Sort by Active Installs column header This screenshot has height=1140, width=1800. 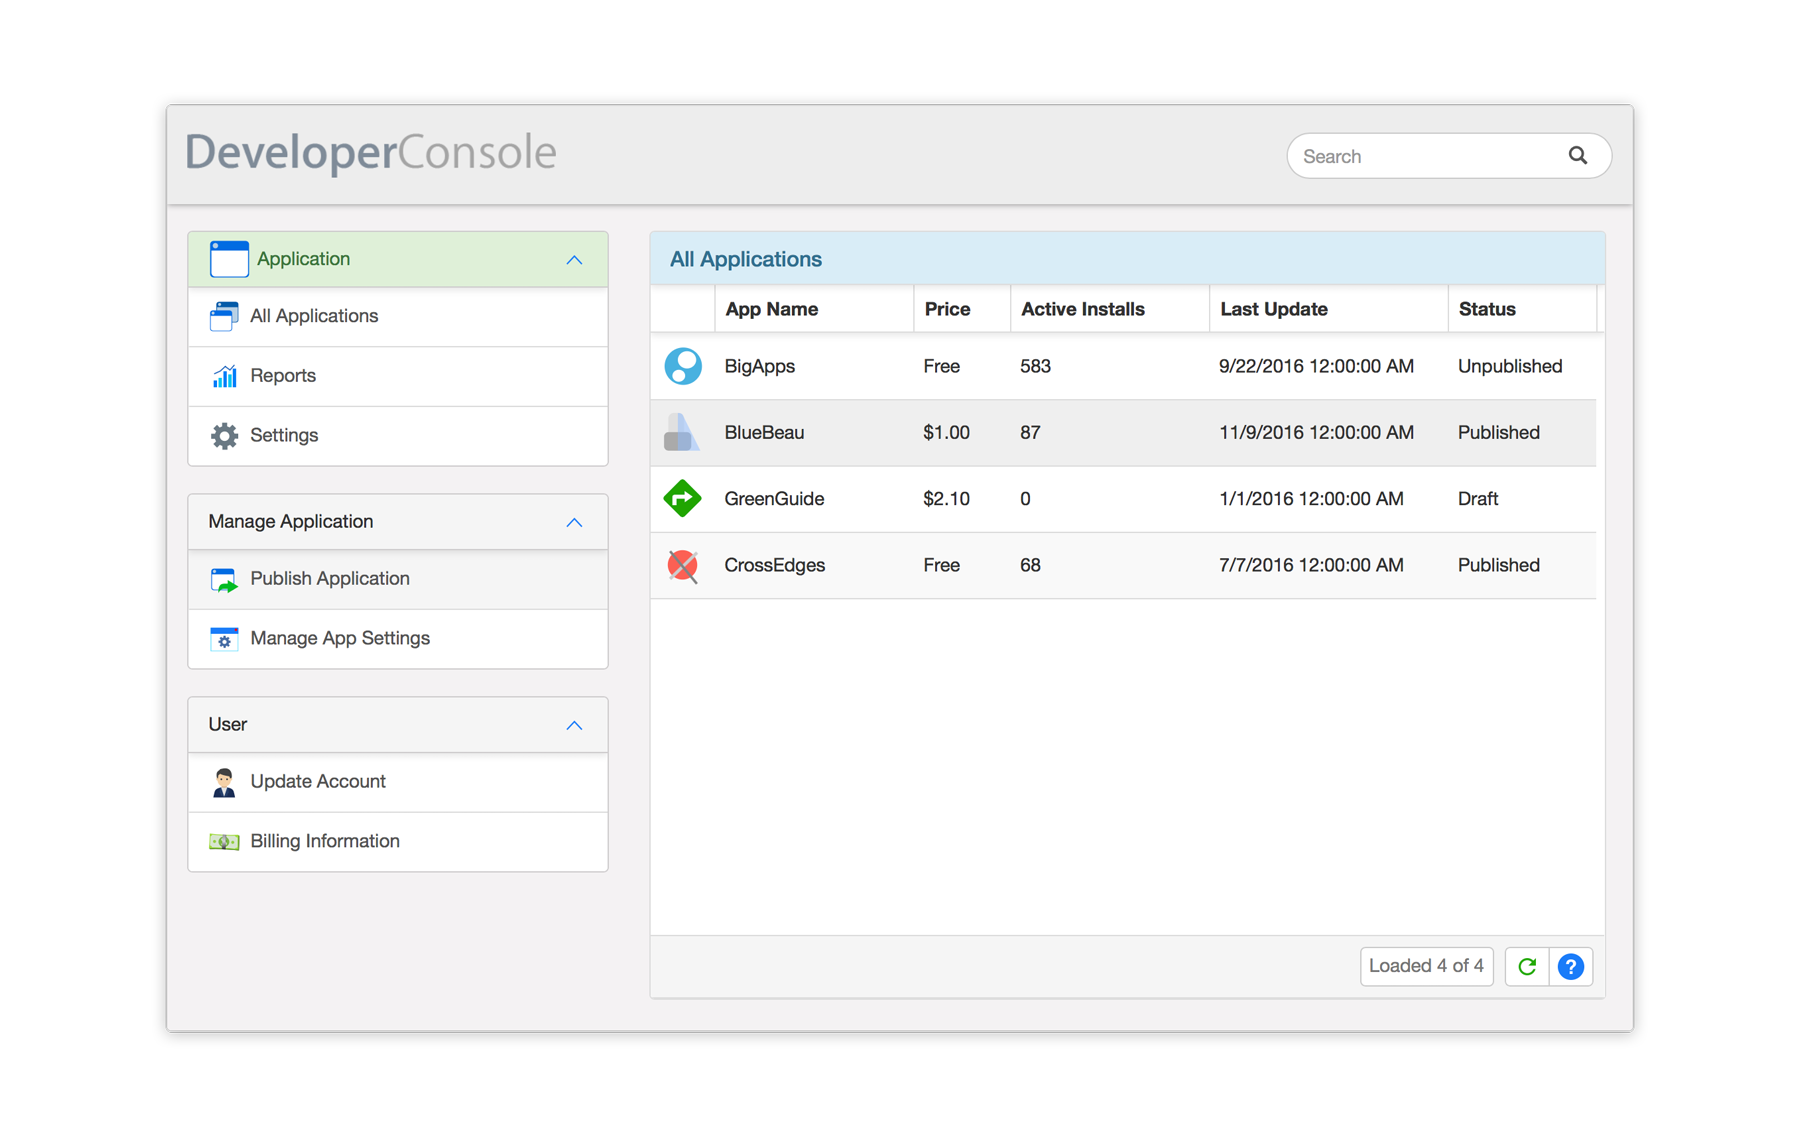pos(1082,309)
